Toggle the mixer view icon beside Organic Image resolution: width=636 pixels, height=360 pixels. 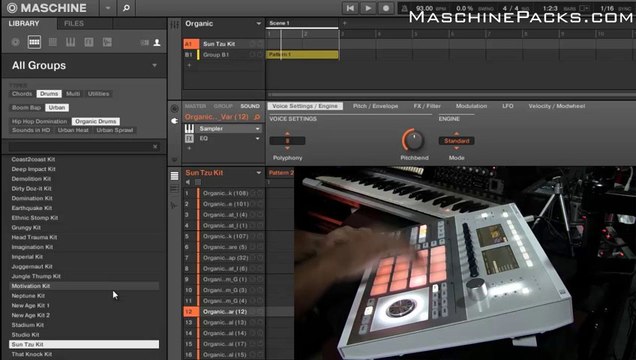tap(174, 25)
